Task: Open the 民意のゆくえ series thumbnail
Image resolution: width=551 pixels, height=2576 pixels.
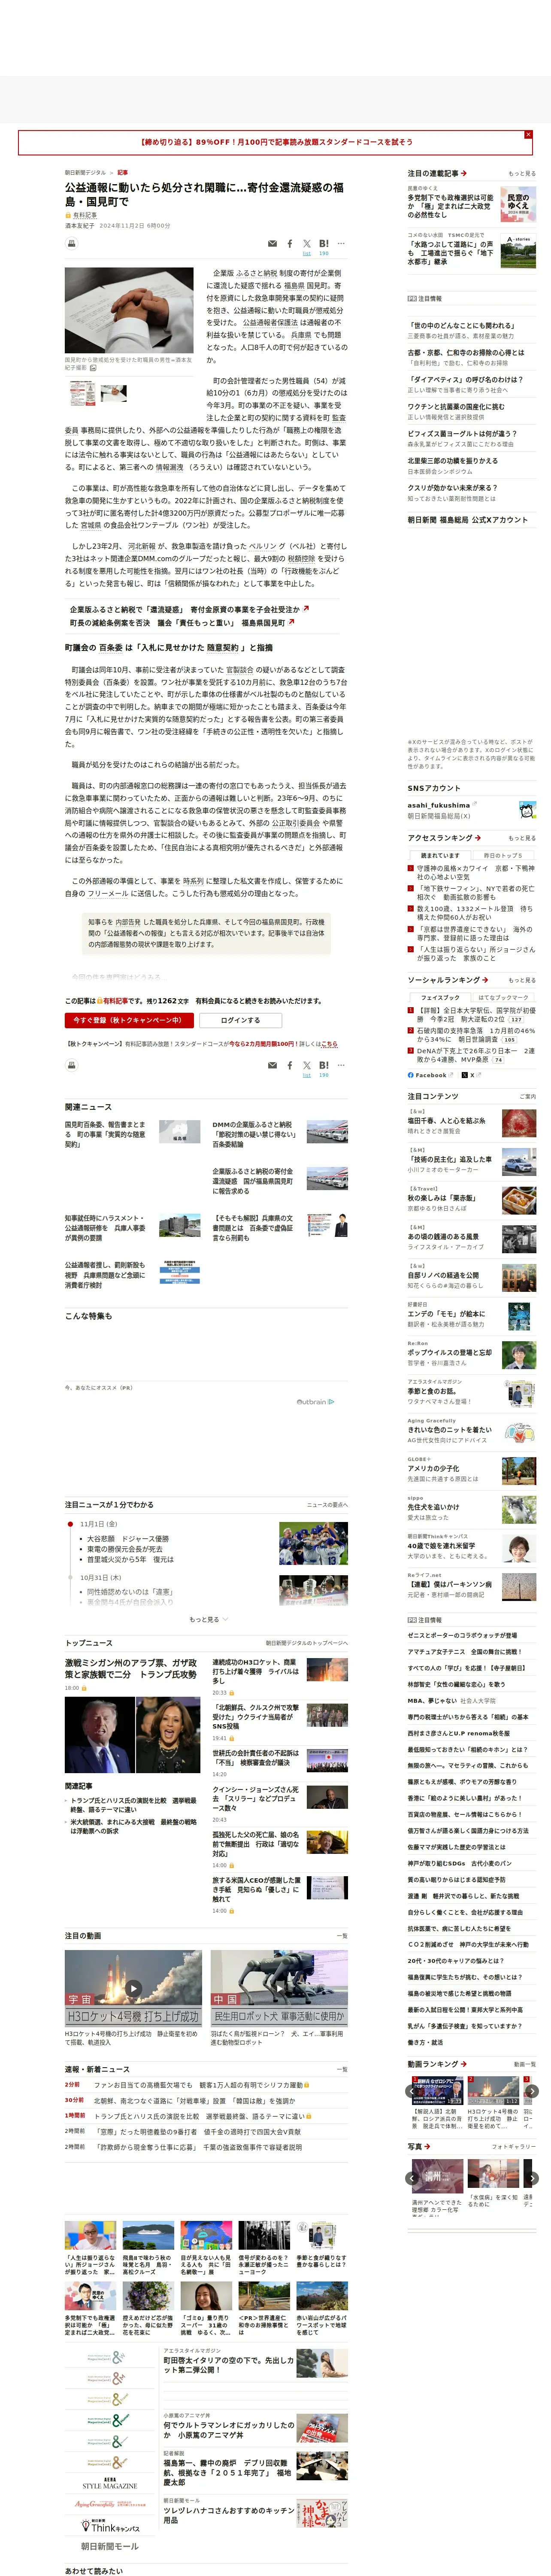Action: [x=518, y=205]
